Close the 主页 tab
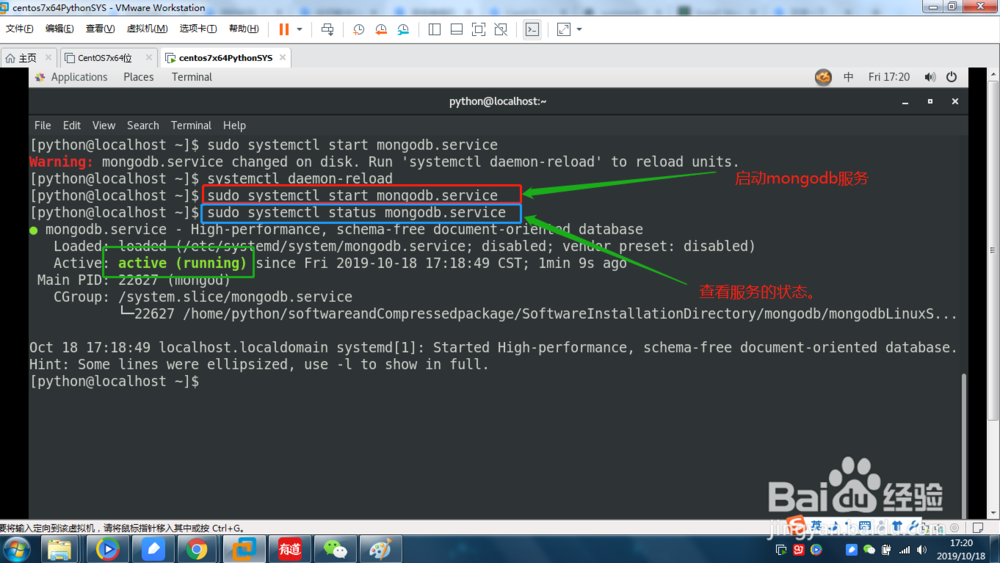Screen dimensions: 1000x563 click(x=48, y=57)
